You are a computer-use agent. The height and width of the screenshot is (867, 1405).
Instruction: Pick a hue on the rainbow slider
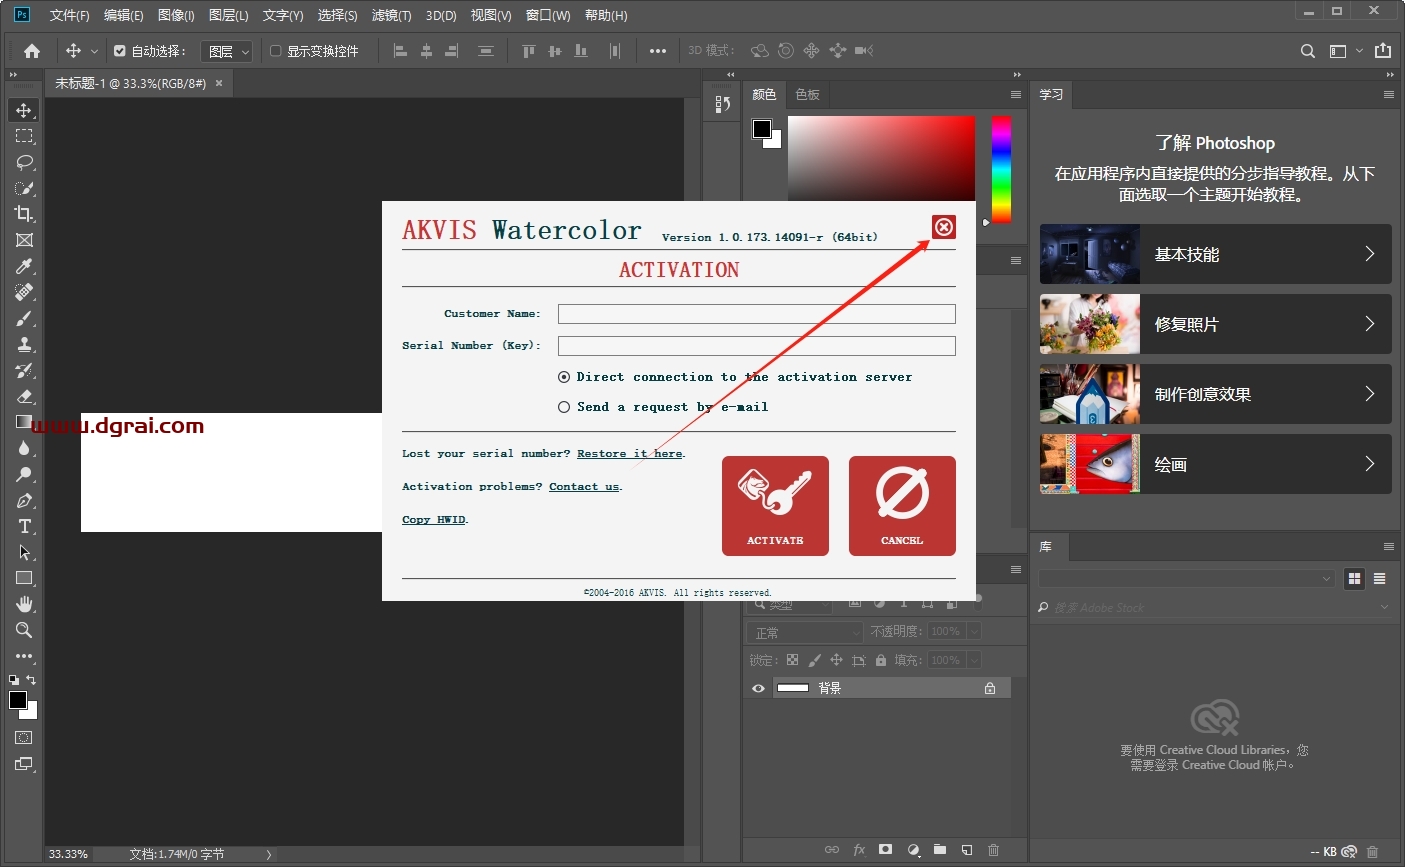[1001, 169]
